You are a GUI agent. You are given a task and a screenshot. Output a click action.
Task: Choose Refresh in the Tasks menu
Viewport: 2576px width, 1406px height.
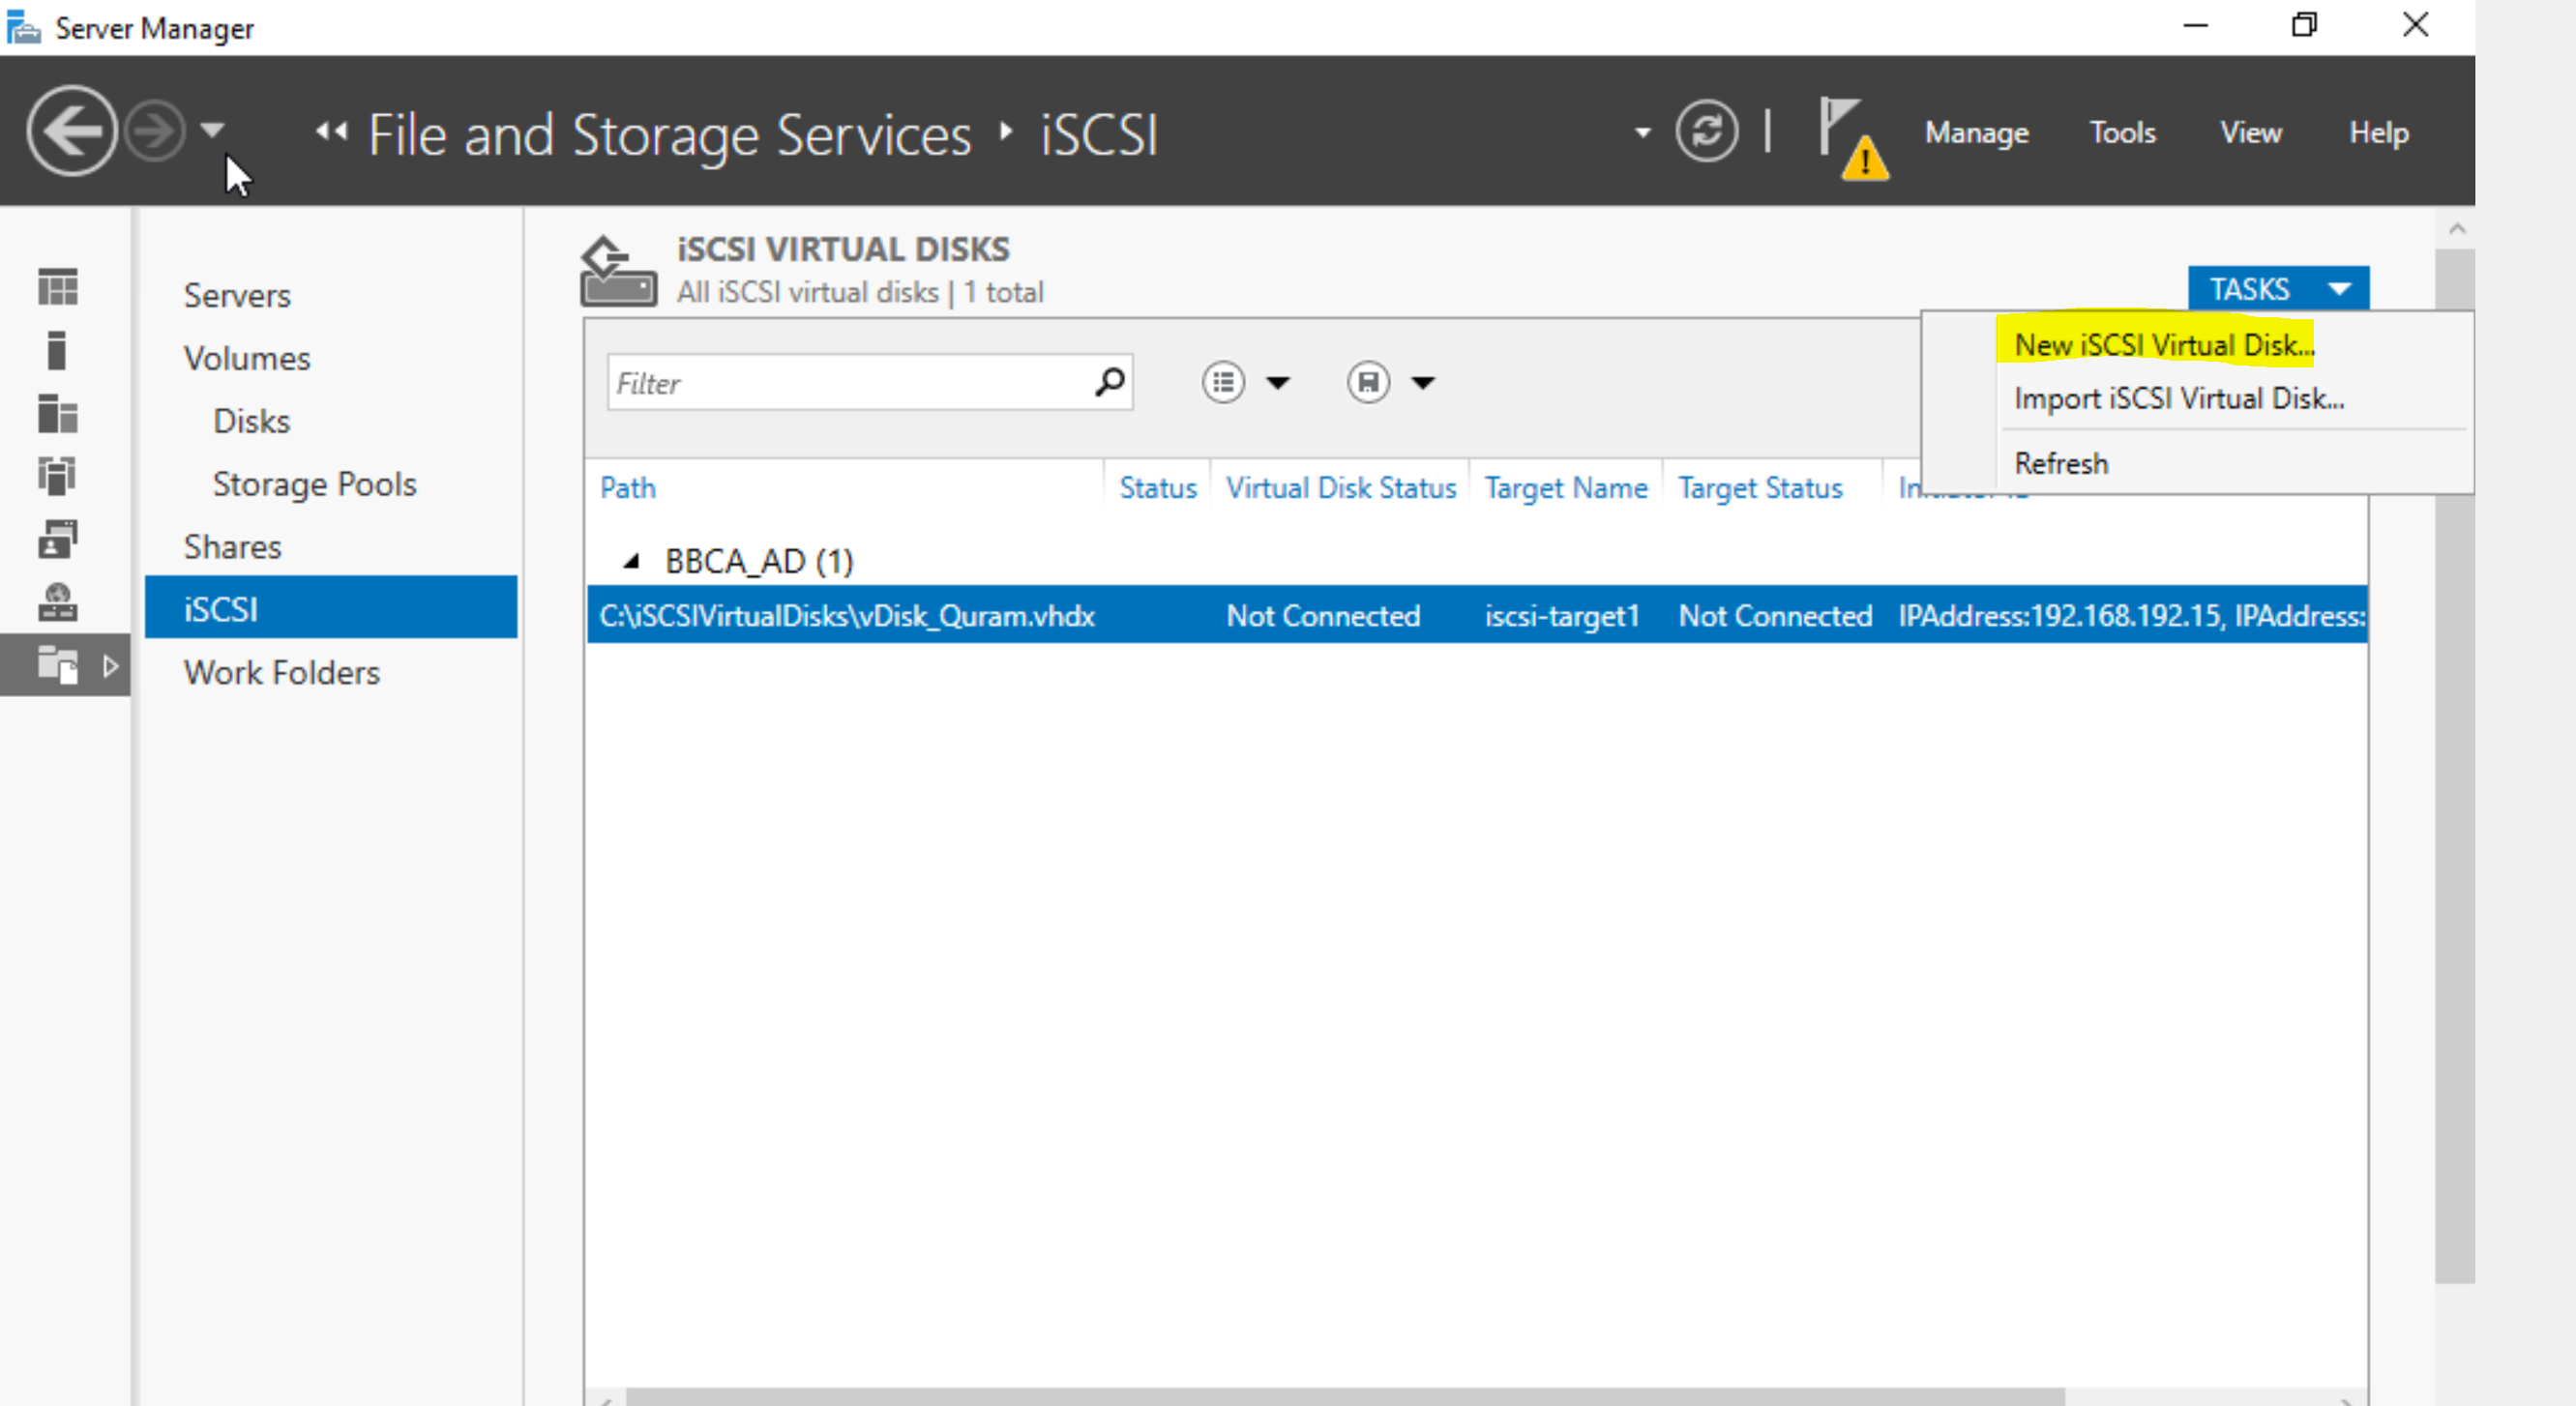(x=2061, y=464)
